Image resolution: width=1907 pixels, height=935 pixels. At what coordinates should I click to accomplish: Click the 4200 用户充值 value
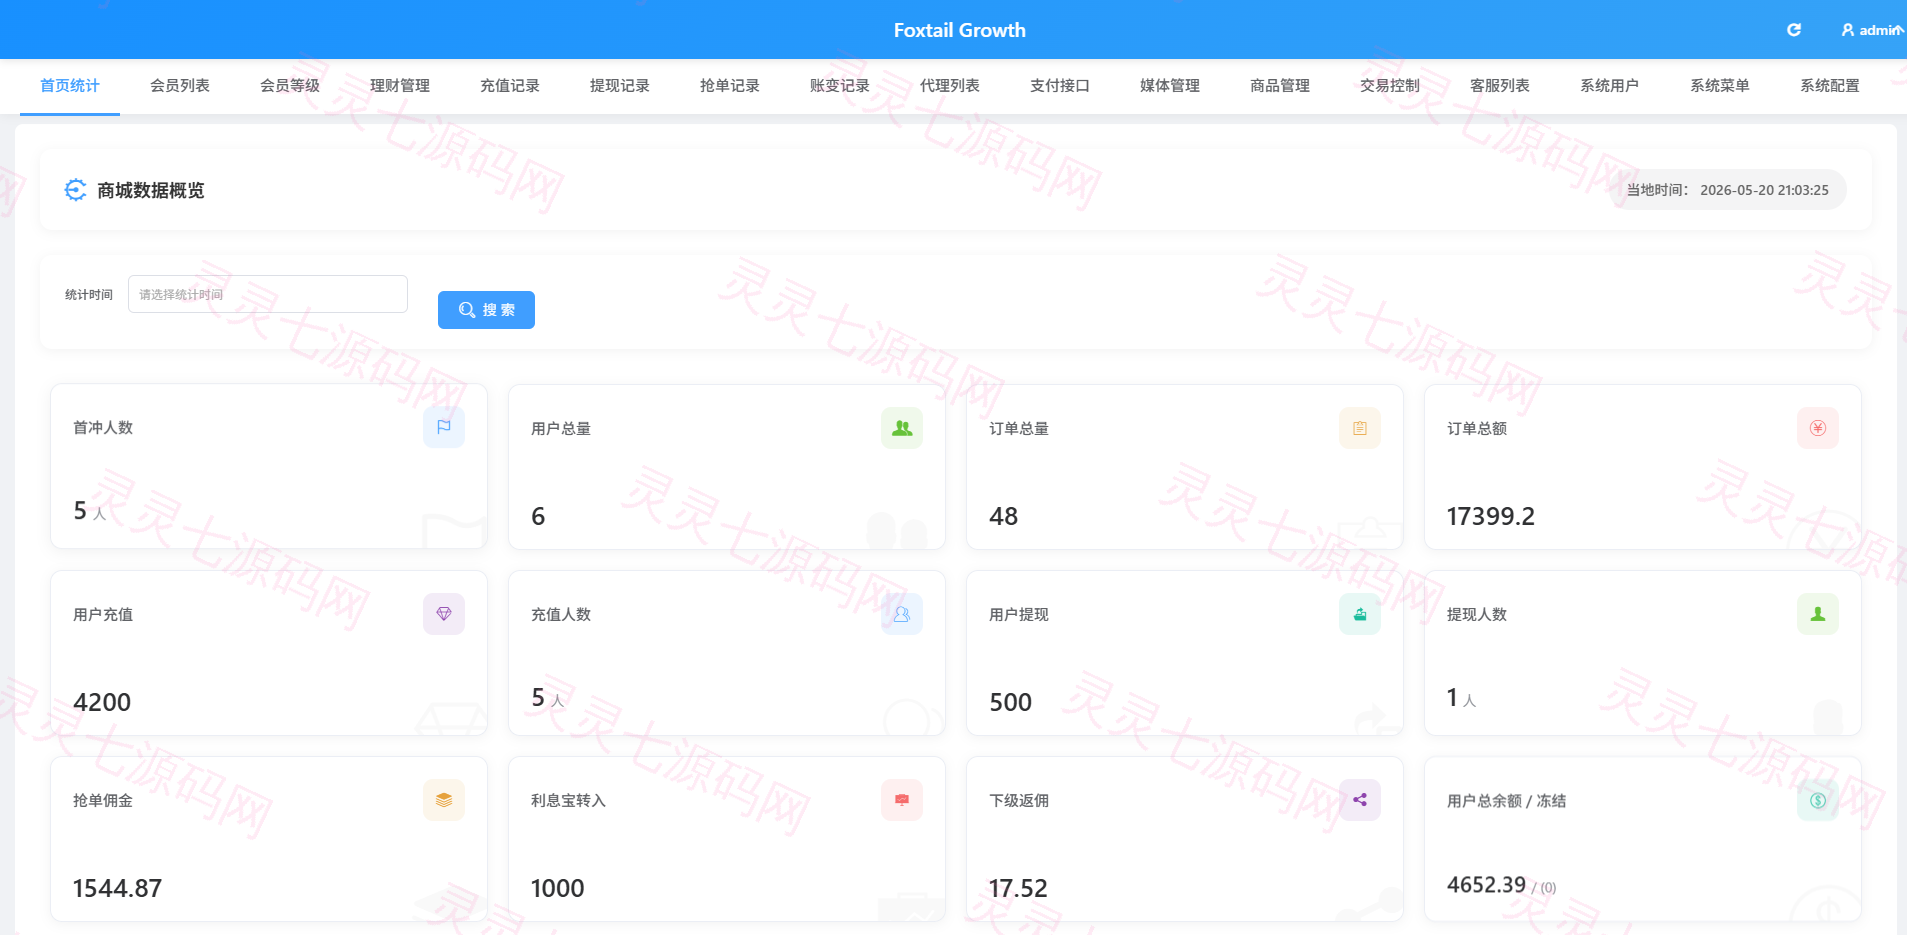point(102,702)
